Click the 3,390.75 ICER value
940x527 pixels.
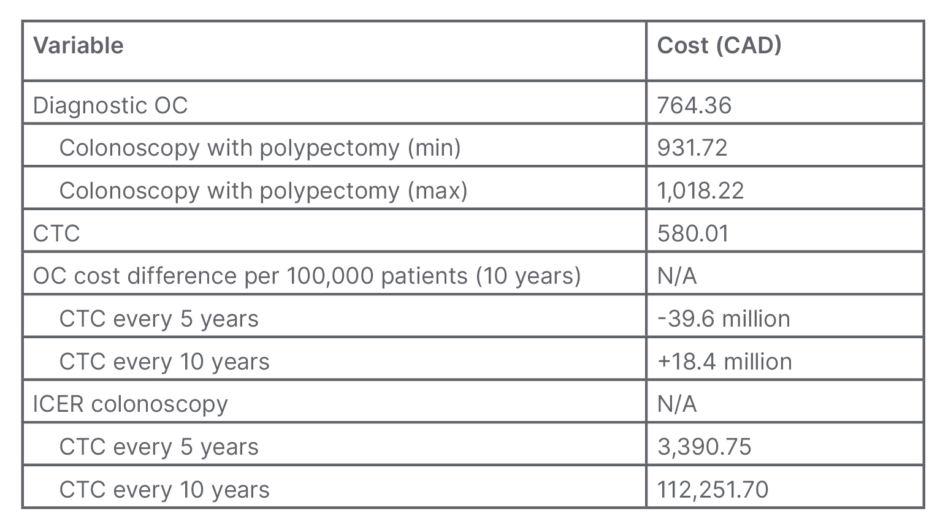[703, 447]
